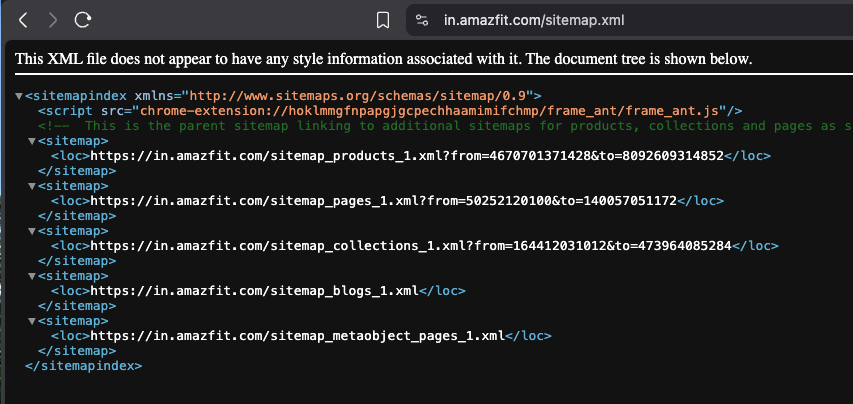The width and height of the screenshot is (853, 404).
Task: Click the sitemap_collections_1.xml URL text
Action: [x=411, y=246]
